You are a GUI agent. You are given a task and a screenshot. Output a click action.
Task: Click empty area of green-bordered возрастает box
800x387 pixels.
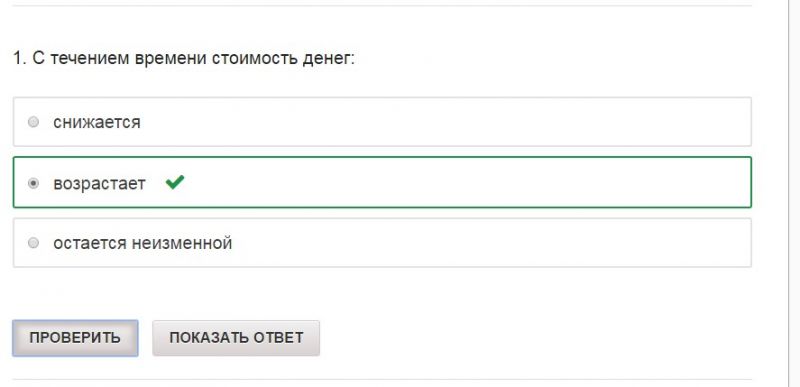point(459,182)
